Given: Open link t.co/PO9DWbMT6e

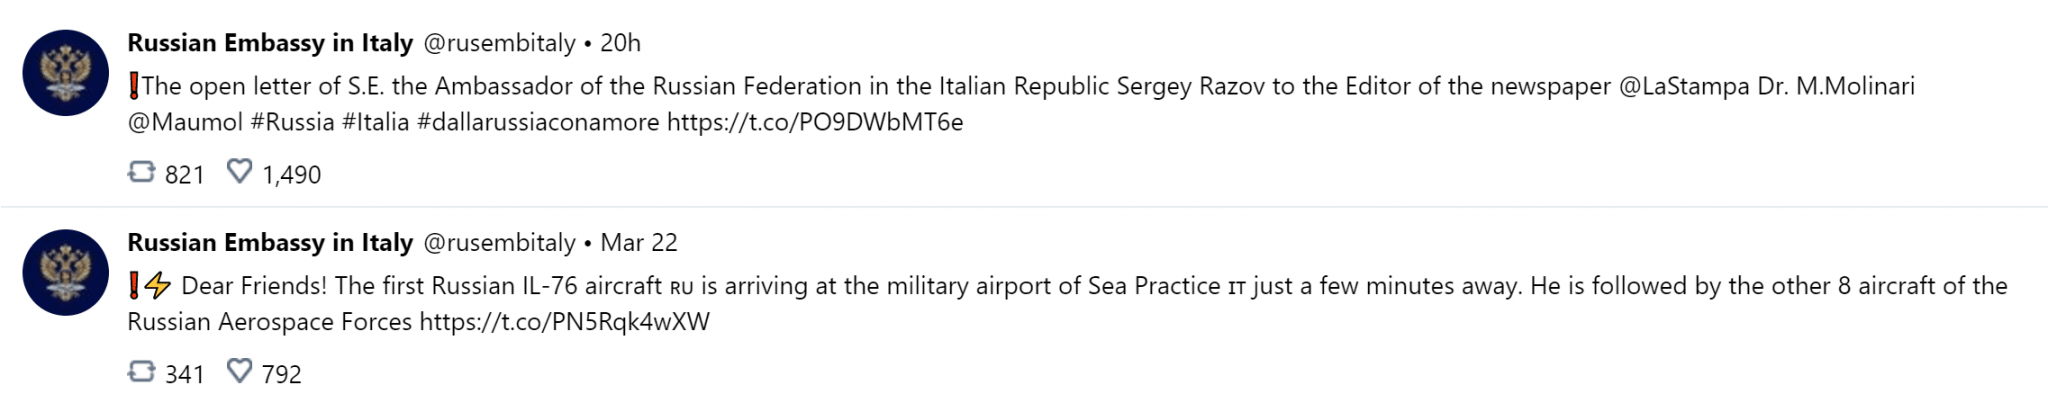Looking at the screenshot, I should (x=815, y=122).
